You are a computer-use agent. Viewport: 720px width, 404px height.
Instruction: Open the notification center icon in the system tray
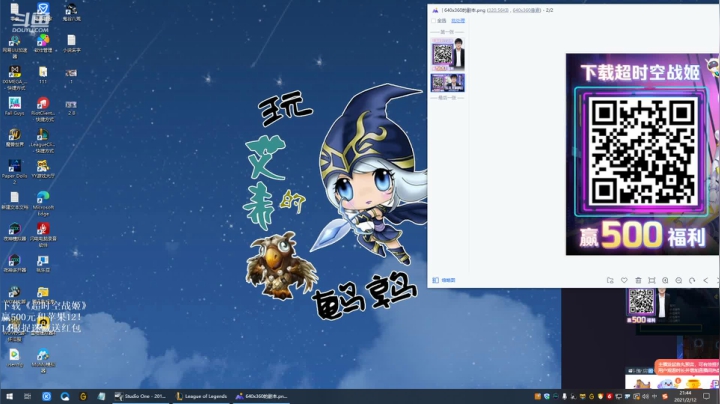tap(707, 396)
